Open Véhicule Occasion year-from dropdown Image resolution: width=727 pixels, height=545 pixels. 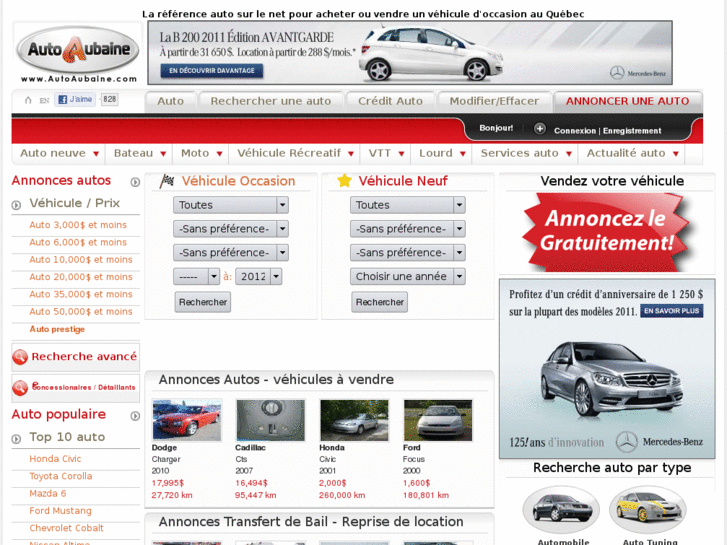[x=196, y=276]
